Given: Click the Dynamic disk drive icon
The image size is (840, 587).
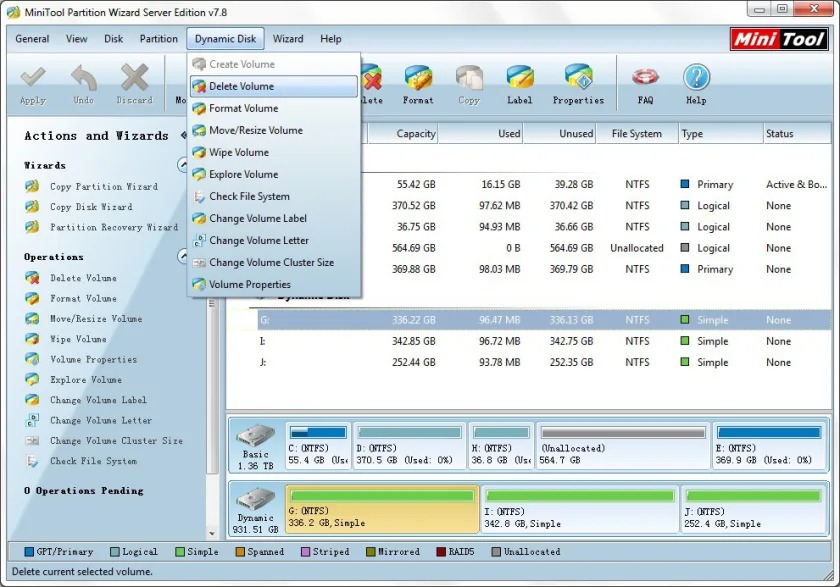Looking at the screenshot, I should pos(256,499).
